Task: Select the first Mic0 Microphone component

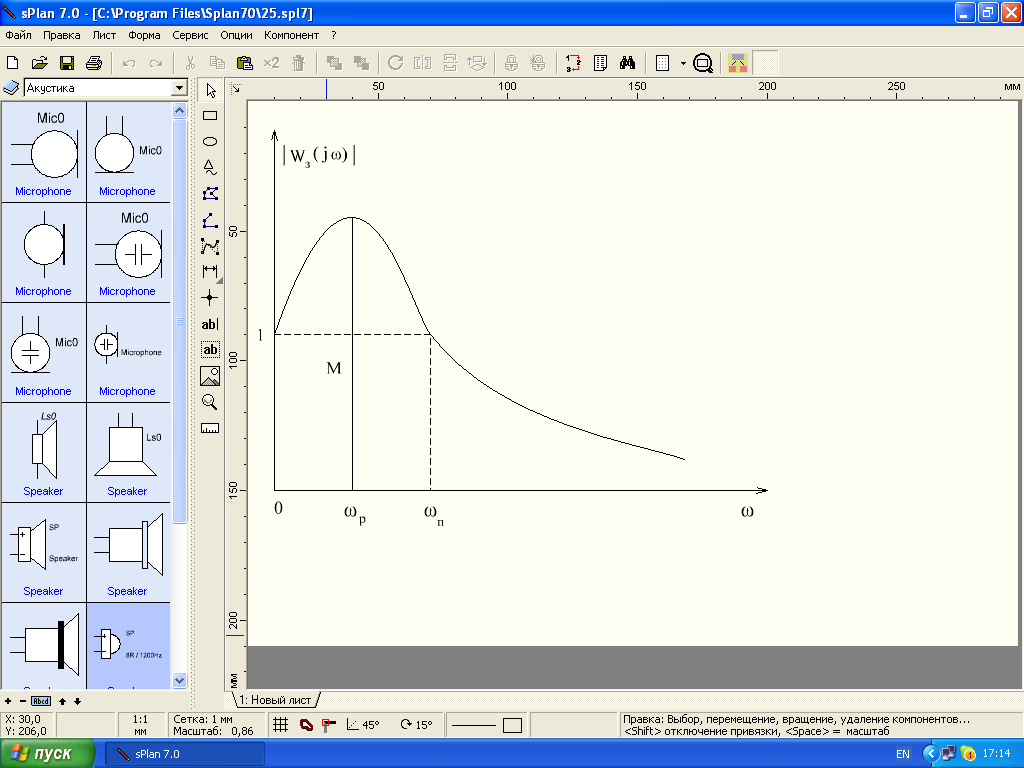Action: point(44,152)
